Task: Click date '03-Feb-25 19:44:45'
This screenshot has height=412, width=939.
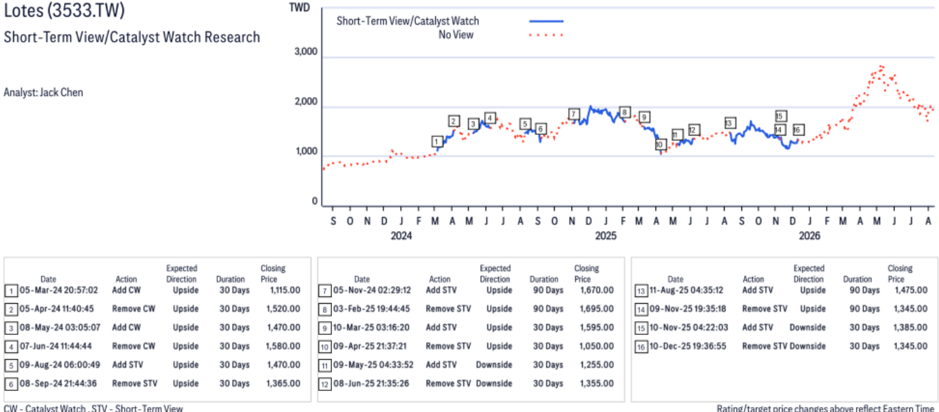Action: tap(371, 310)
